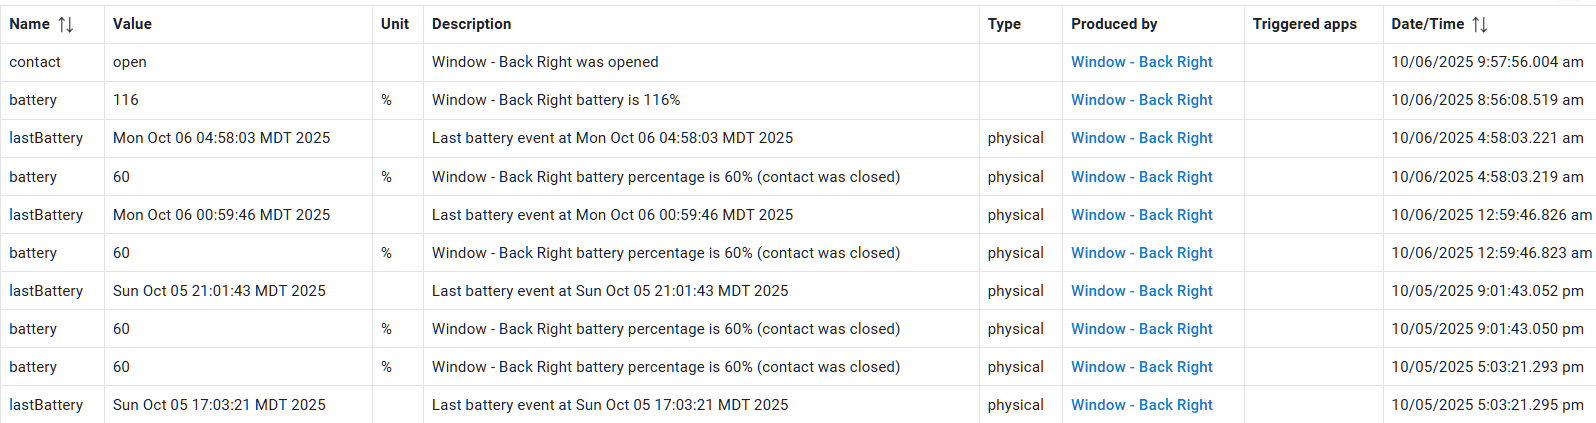Viewport: 1596px width, 423px height.
Task: Click the battery value 116 cell
Action: pyautogui.click(x=126, y=100)
